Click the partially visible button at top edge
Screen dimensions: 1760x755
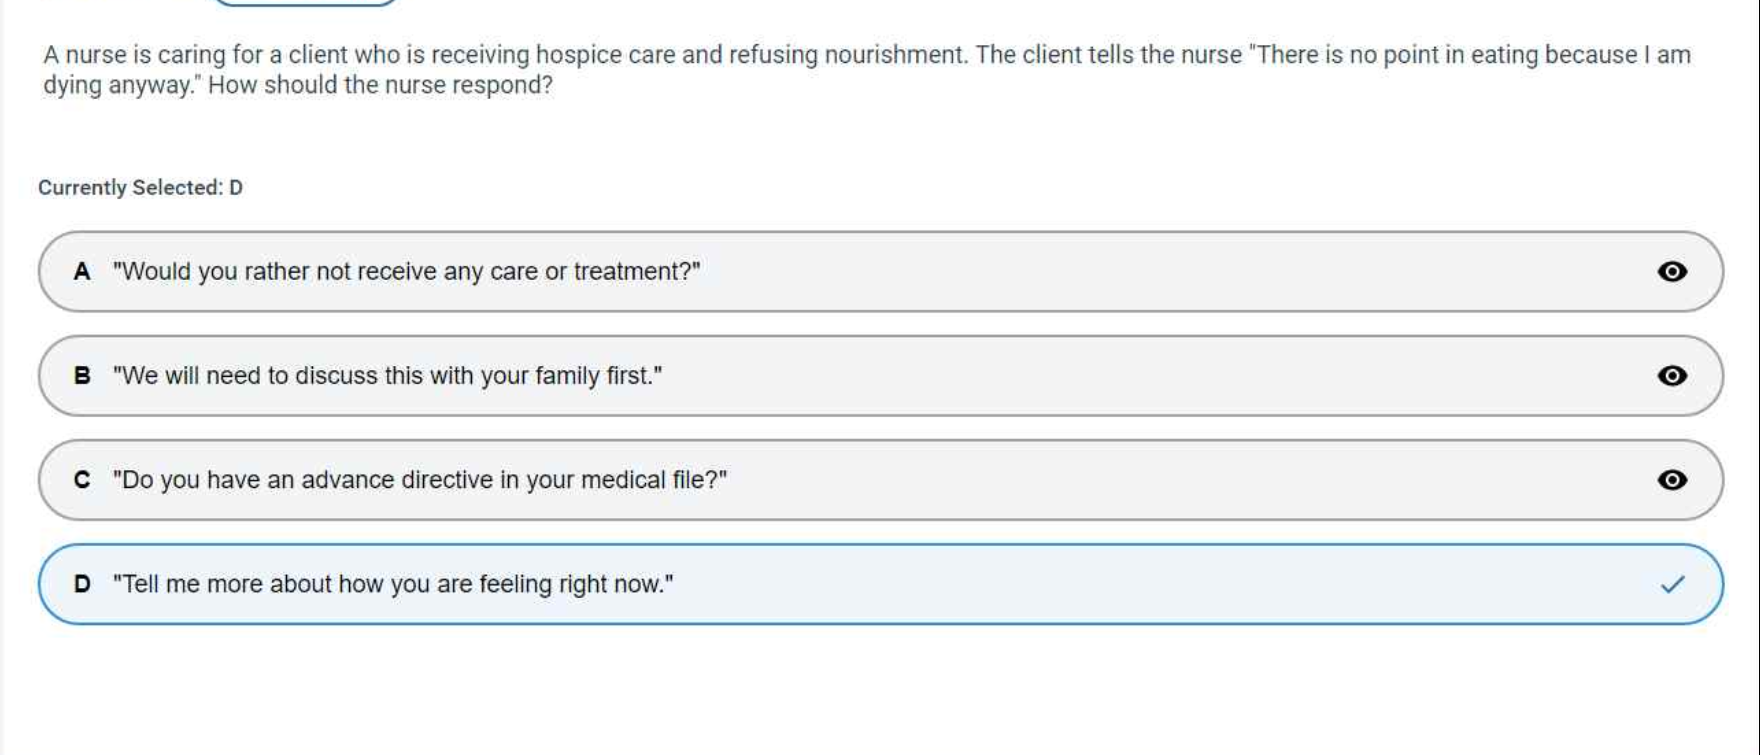(x=305, y=3)
